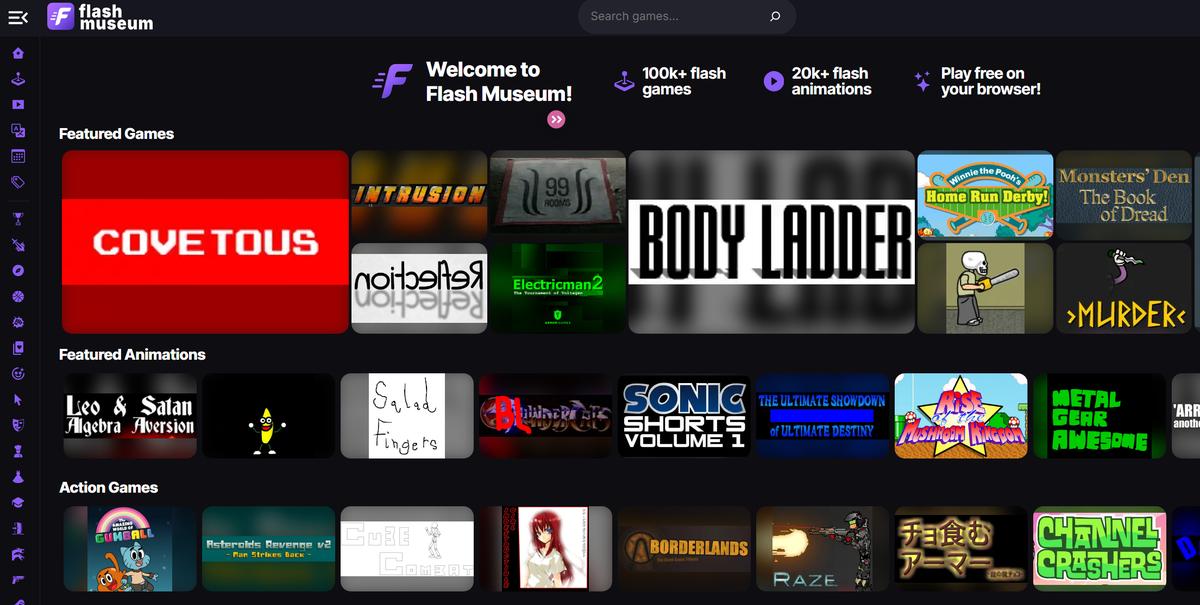Expand the welcome banner double-arrow button
This screenshot has width=1200, height=605.
coord(556,120)
